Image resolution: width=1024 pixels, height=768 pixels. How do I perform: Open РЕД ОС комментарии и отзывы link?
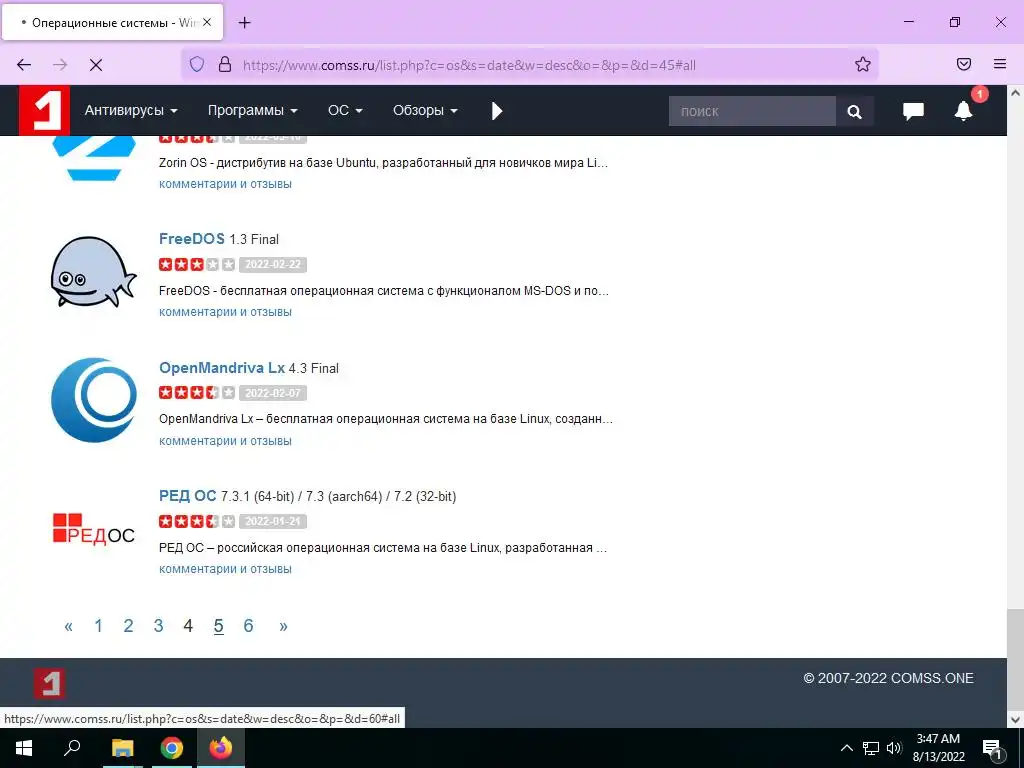225,569
